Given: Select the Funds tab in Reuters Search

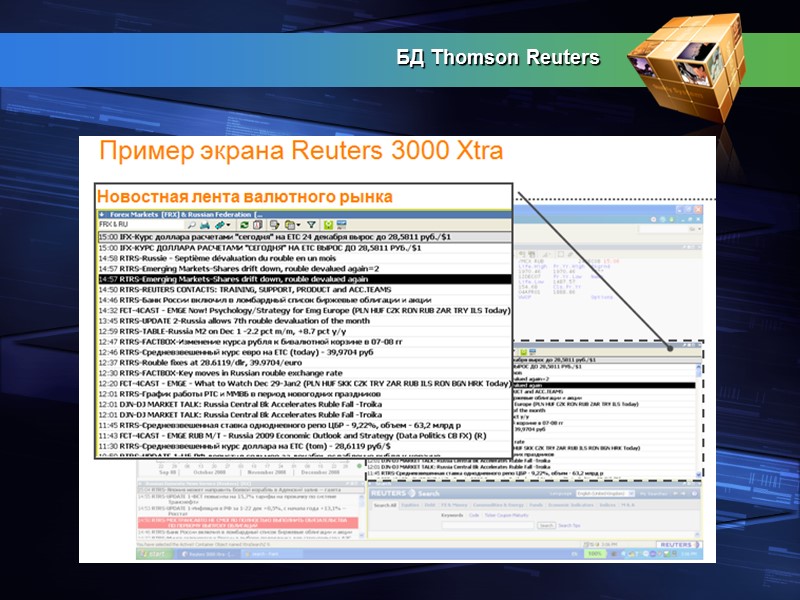Looking at the screenshot, I should pos(536,505).
